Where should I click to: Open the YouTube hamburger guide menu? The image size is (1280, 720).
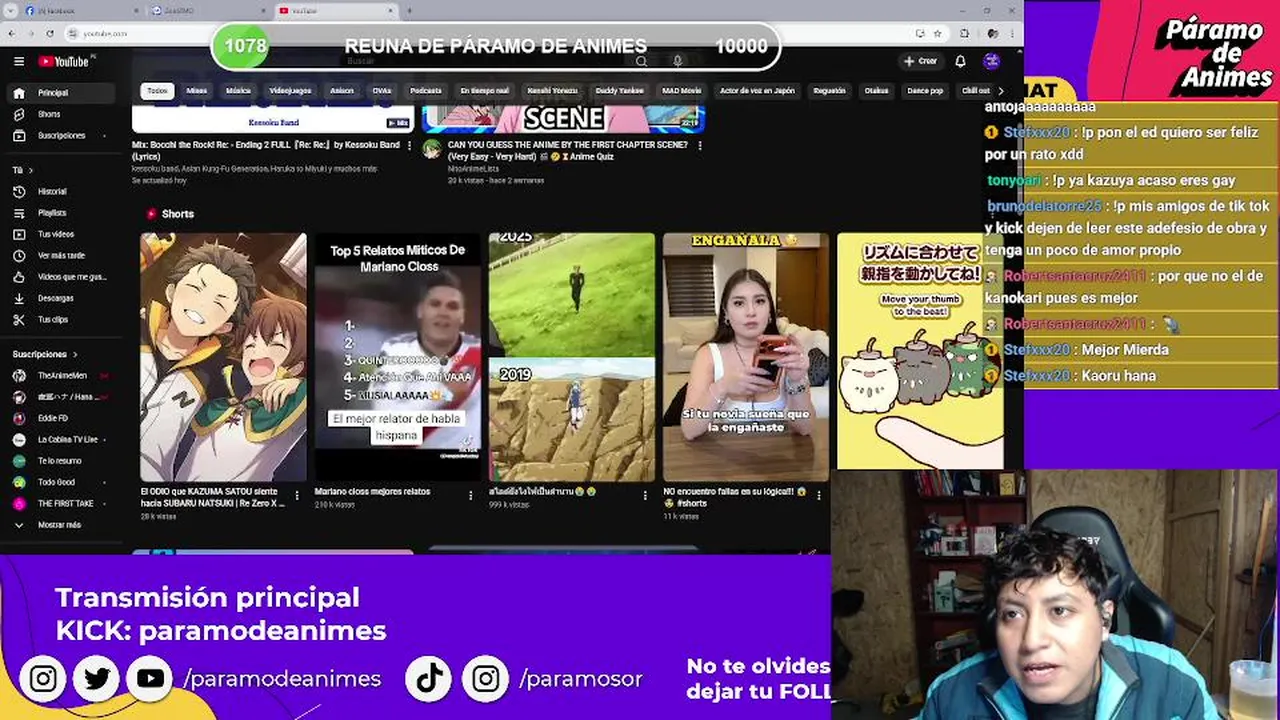coord(19,62)
